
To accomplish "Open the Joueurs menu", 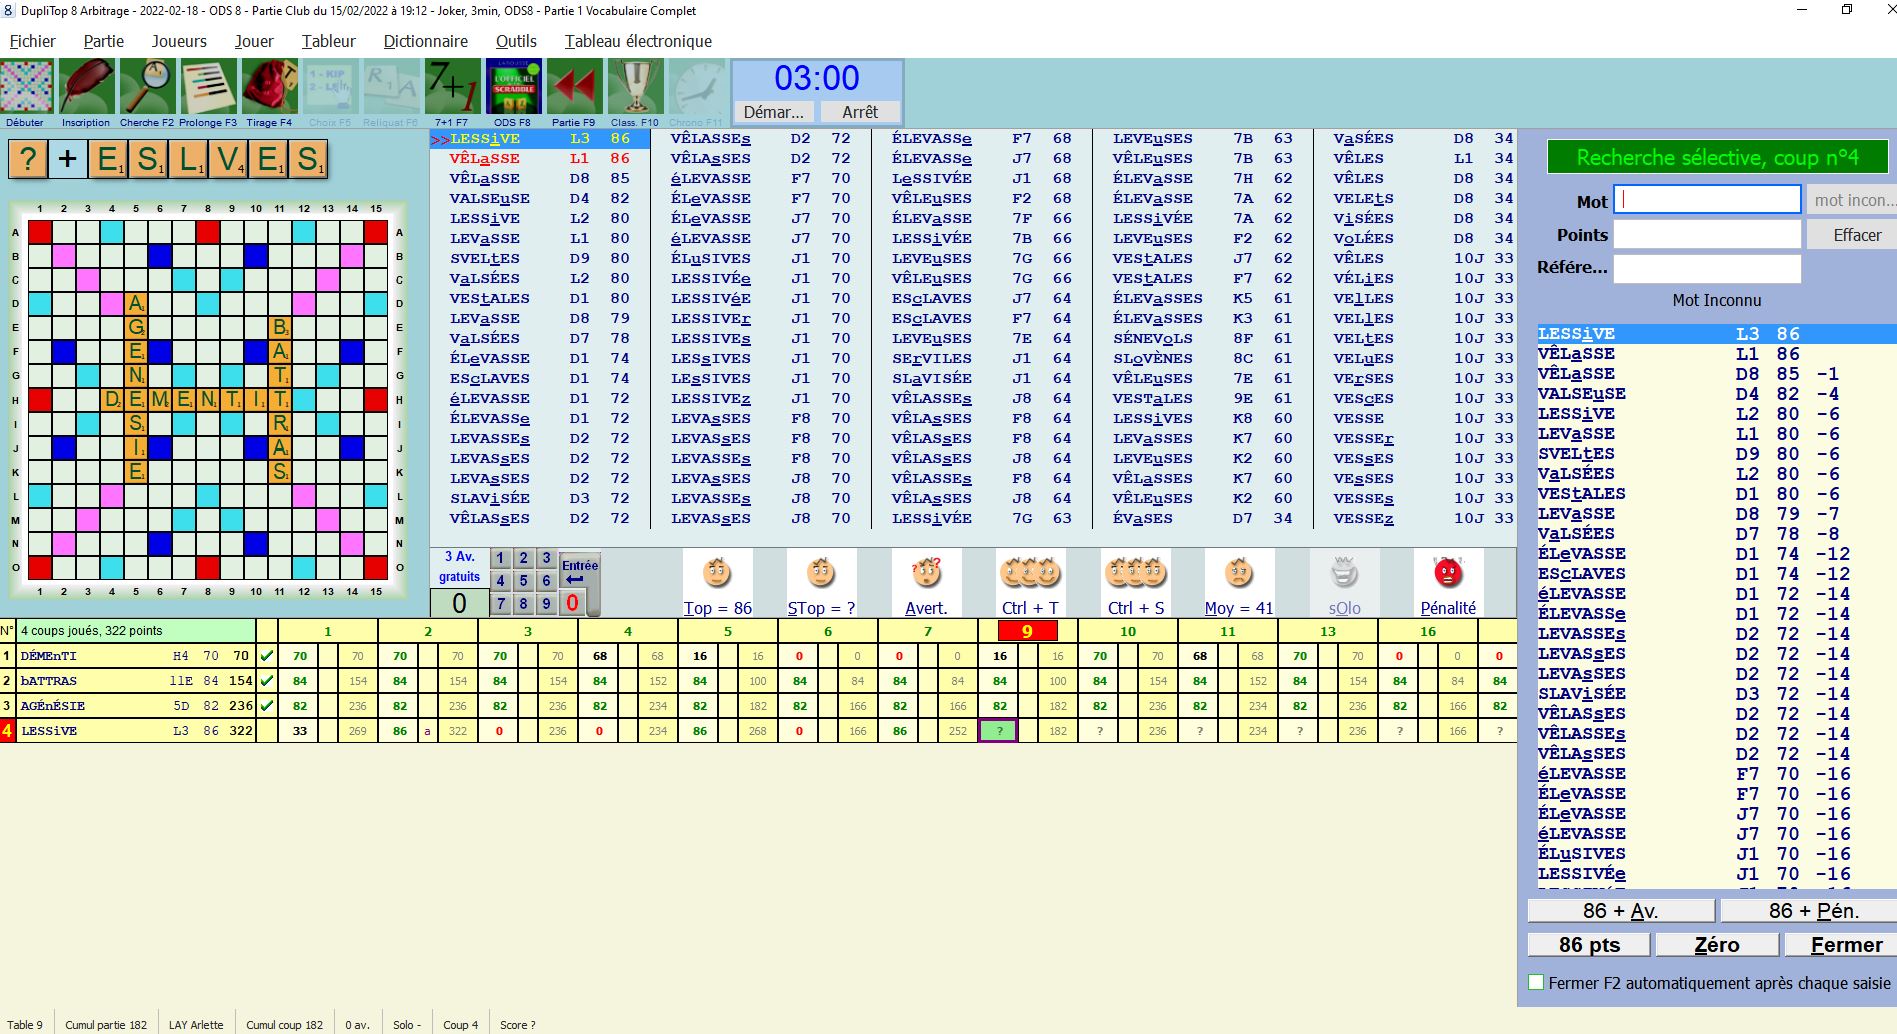I will (179, 41).
